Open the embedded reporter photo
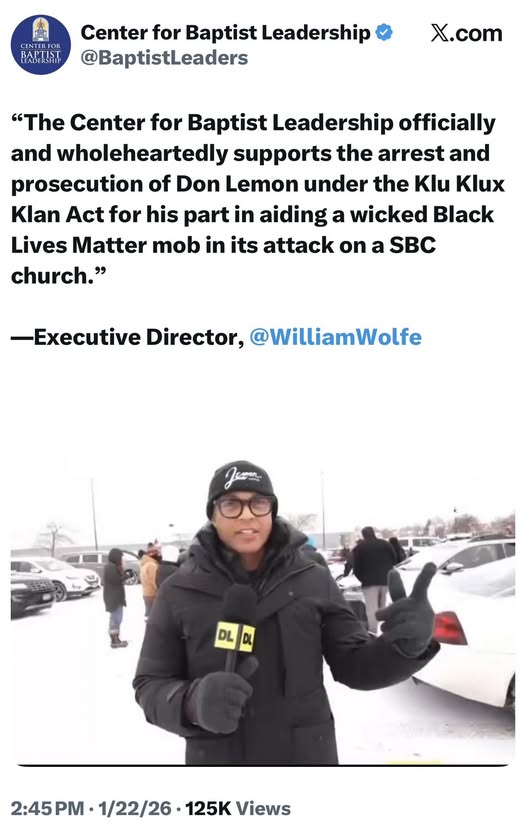The image size is (526, 827). [x=263, y=576]
